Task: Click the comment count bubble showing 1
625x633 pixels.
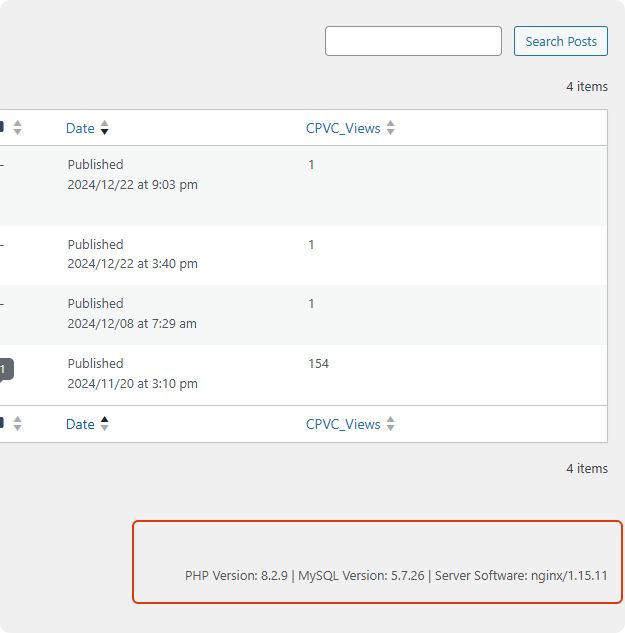Action: [x=4, y=369]
